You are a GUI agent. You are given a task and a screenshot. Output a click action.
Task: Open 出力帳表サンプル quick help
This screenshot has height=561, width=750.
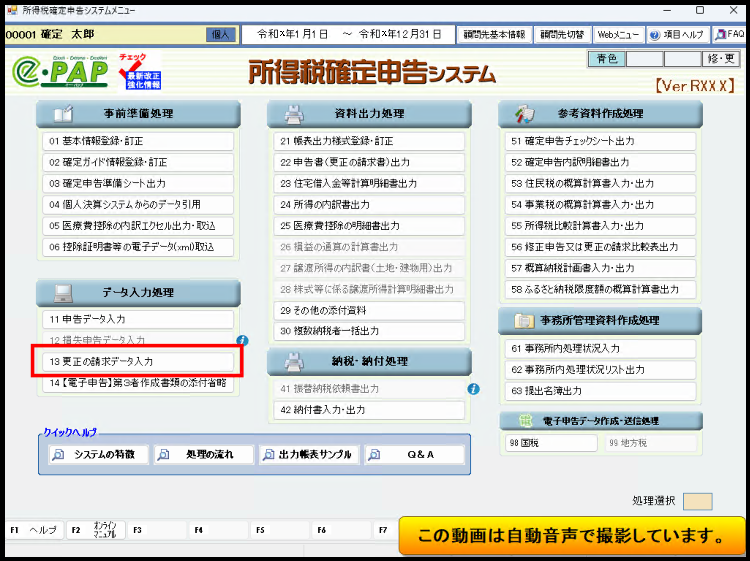(x=309, y=454)
